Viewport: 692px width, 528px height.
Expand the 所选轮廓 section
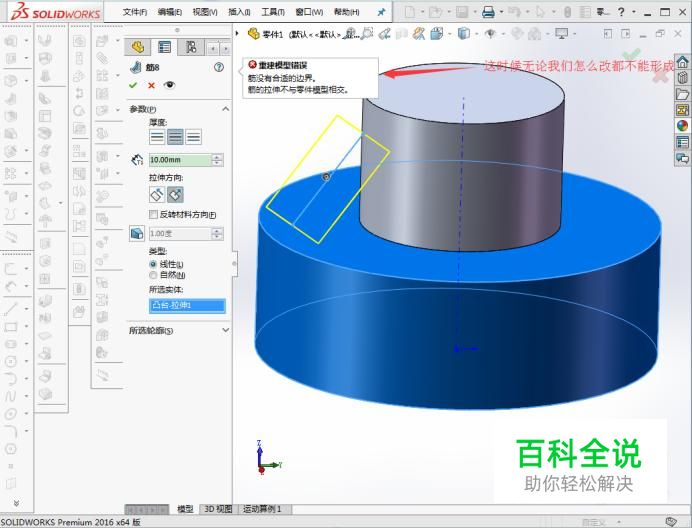coord(226,330)
